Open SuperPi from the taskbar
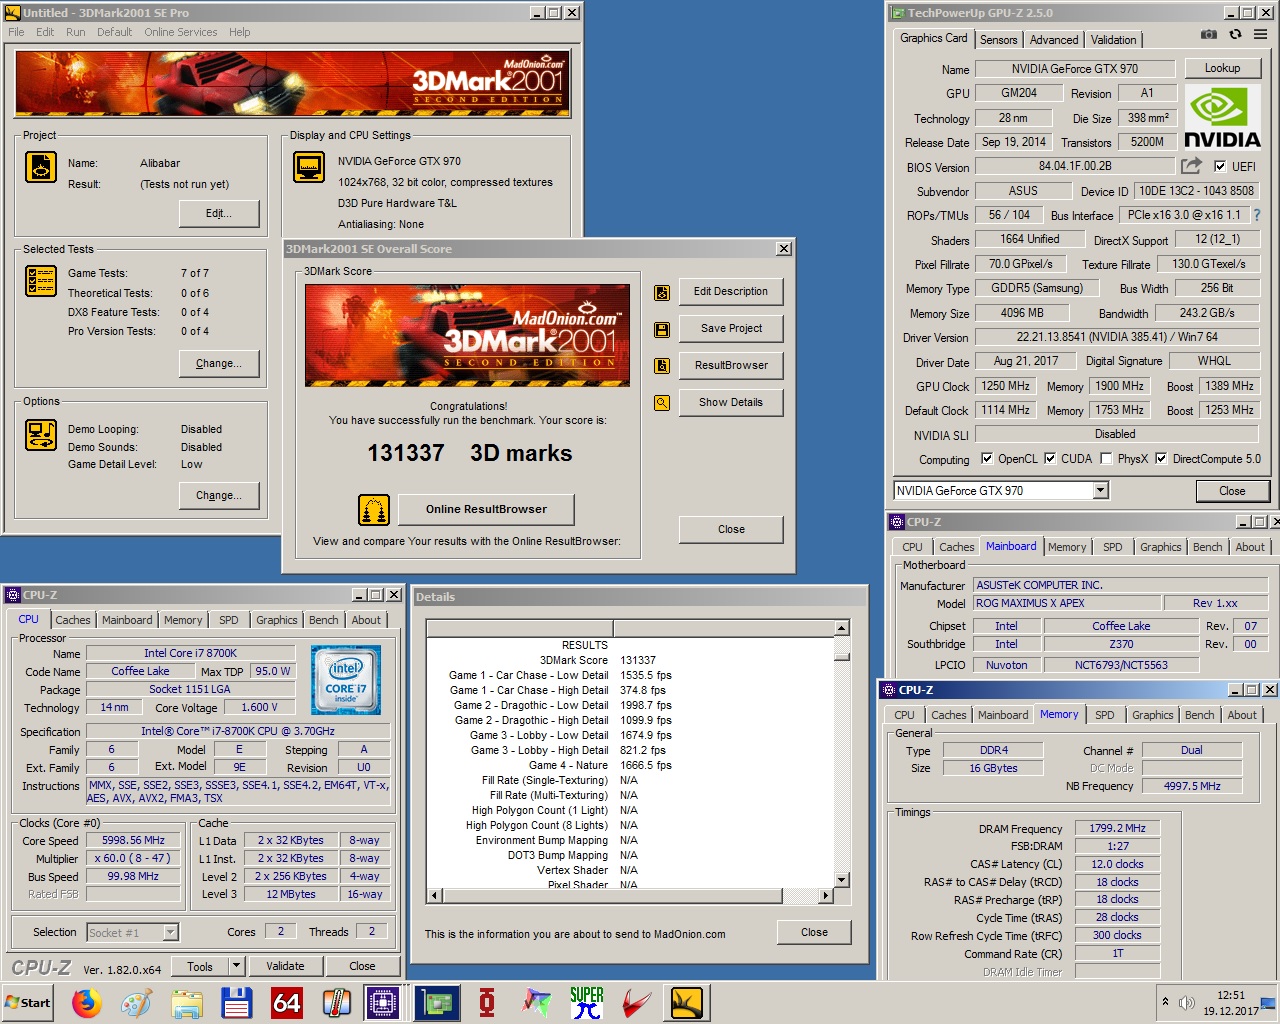The height and width of the screenshot is (1024, 1280). coord(587,1002)
